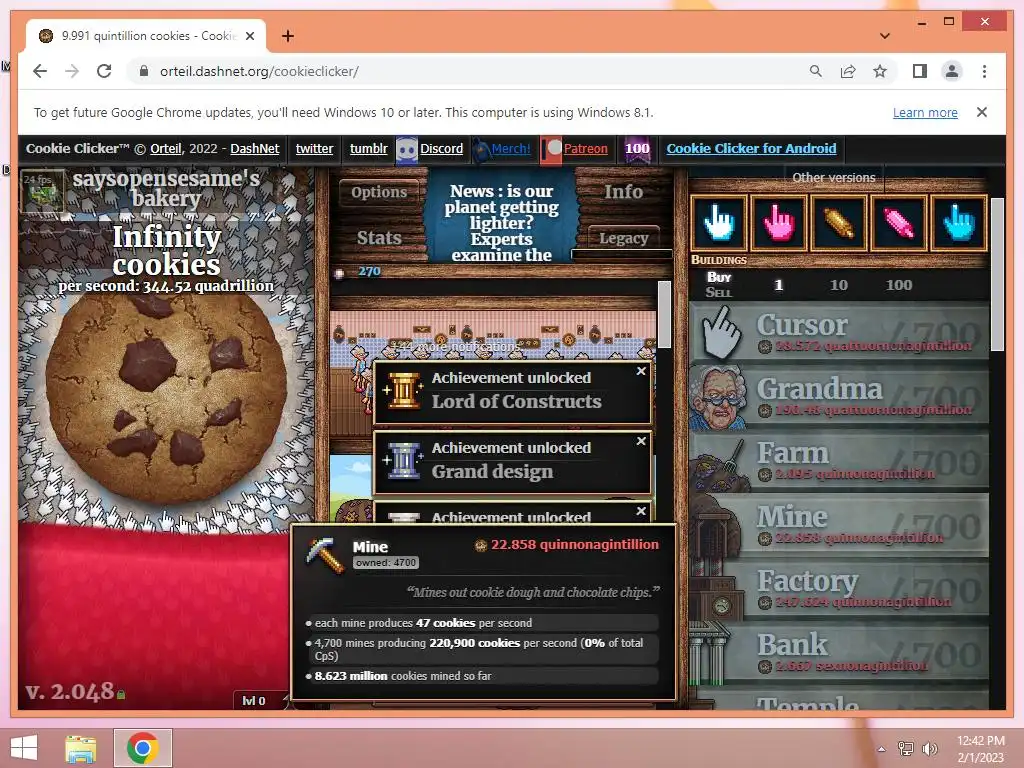This screenshot has height=768, width=1024.
Task: Open the Discord link
Action: point(441,148)
